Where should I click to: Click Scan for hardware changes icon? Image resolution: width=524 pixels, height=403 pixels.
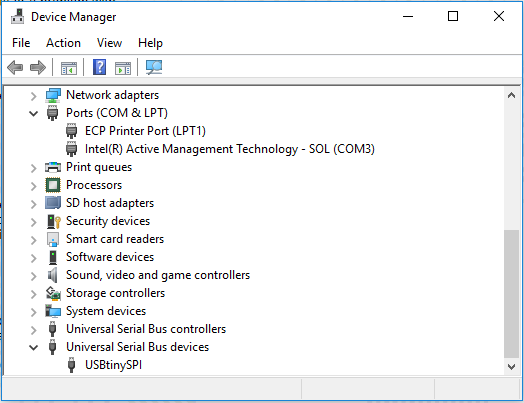(154, 67)
